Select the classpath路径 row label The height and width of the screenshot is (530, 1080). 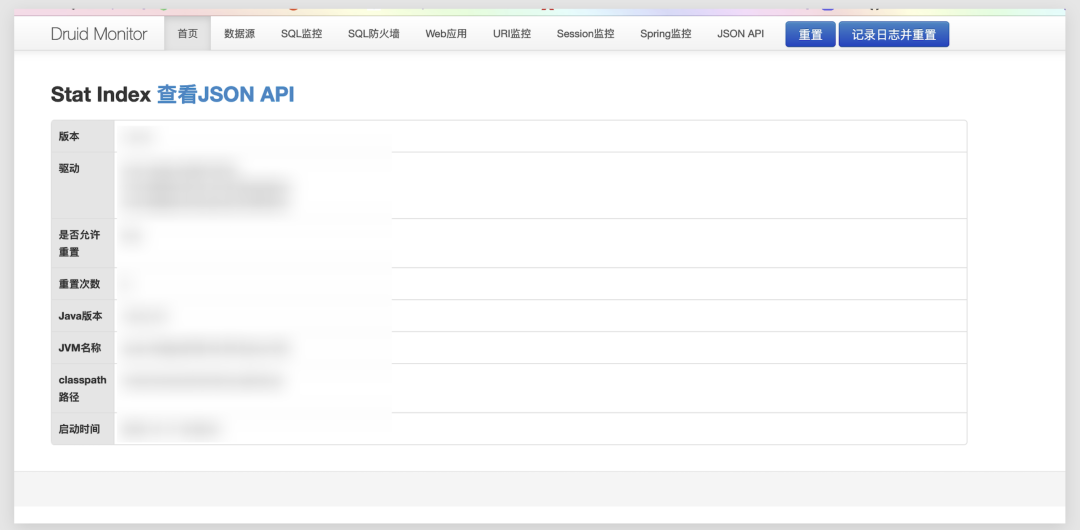(83, 388)
